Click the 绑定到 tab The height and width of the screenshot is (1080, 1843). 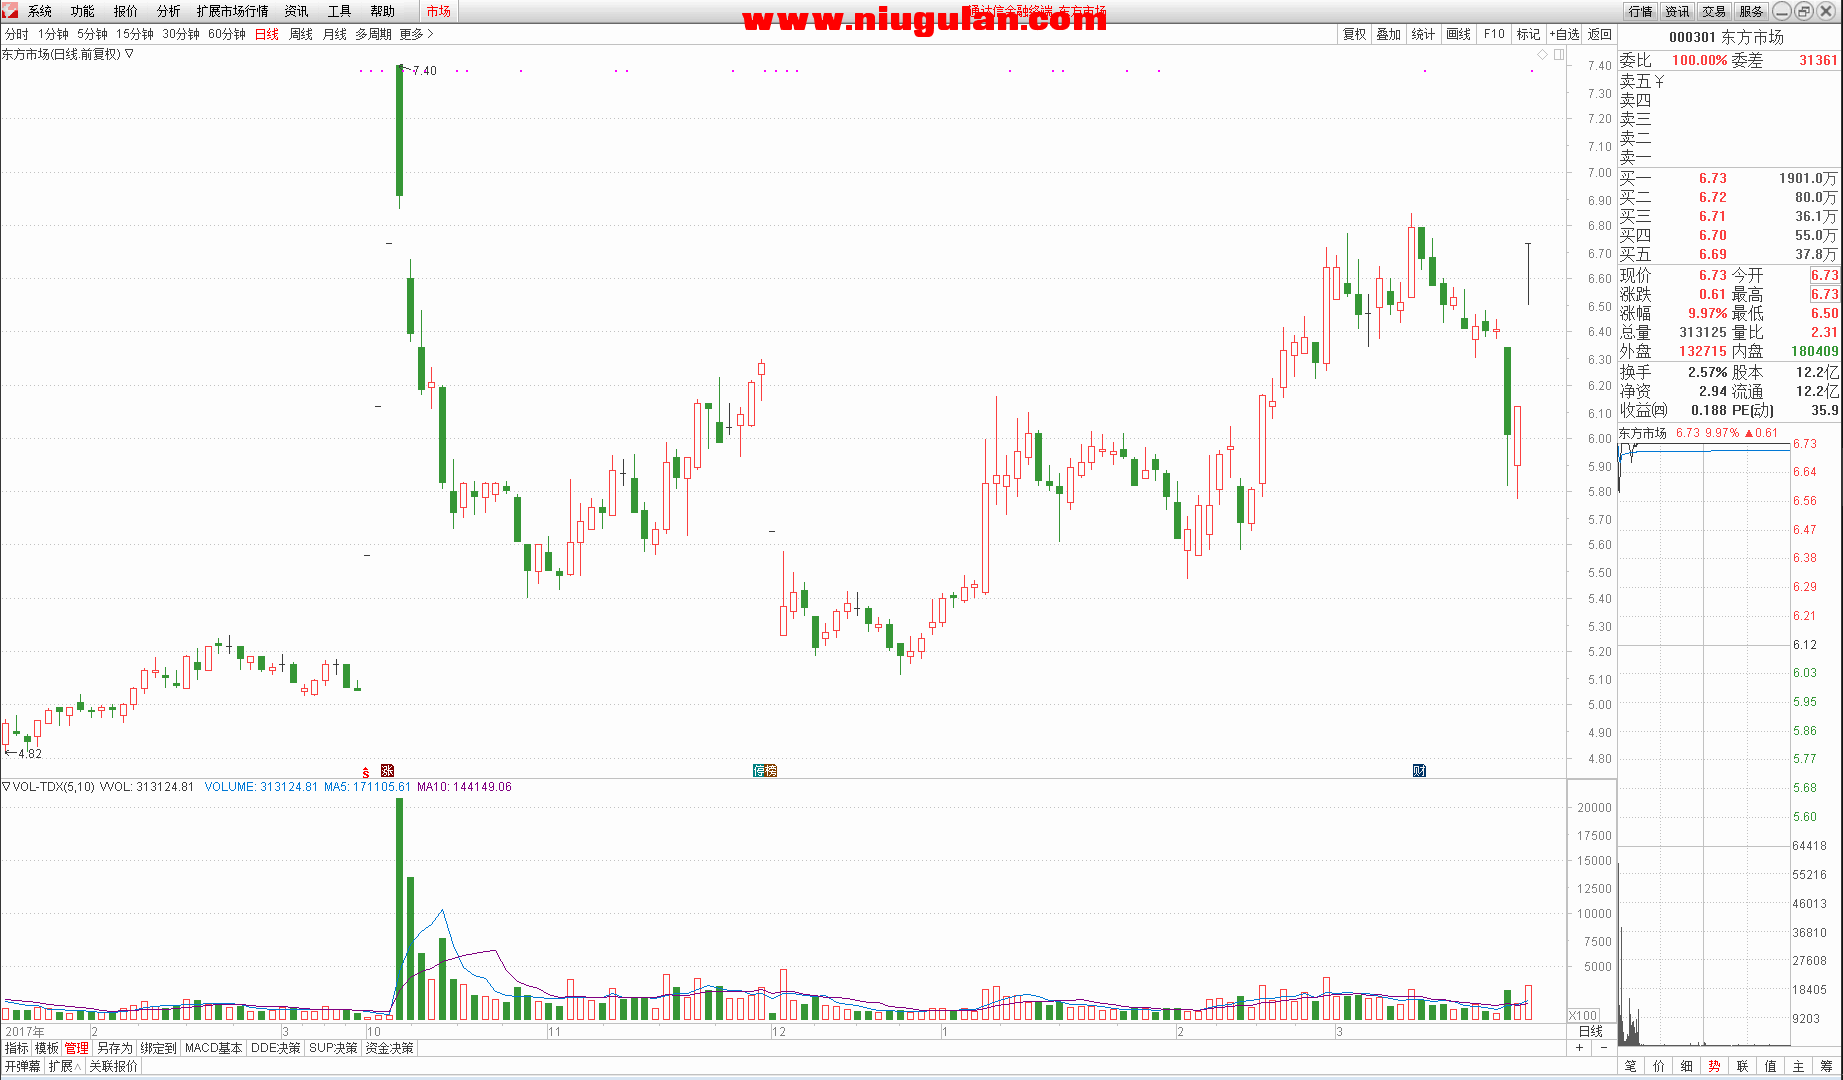pyautogui.click(x=158, y=1048)
